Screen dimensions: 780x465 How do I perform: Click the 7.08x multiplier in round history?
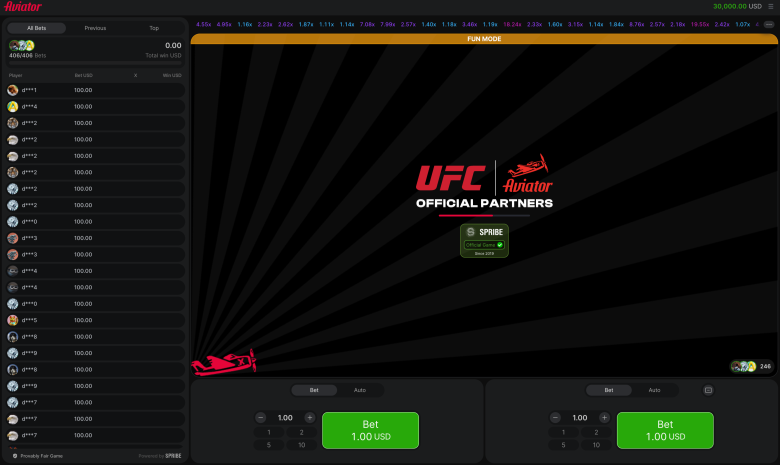[367, 24]
